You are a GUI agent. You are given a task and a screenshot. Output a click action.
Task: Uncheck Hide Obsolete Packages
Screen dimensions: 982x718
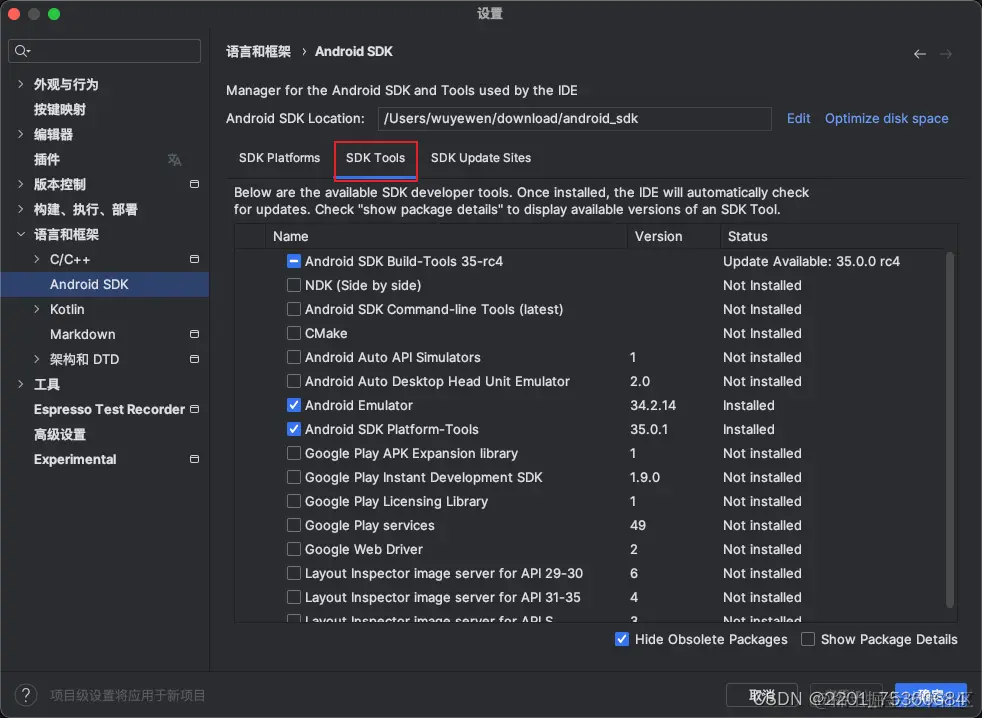pos(621,639)
